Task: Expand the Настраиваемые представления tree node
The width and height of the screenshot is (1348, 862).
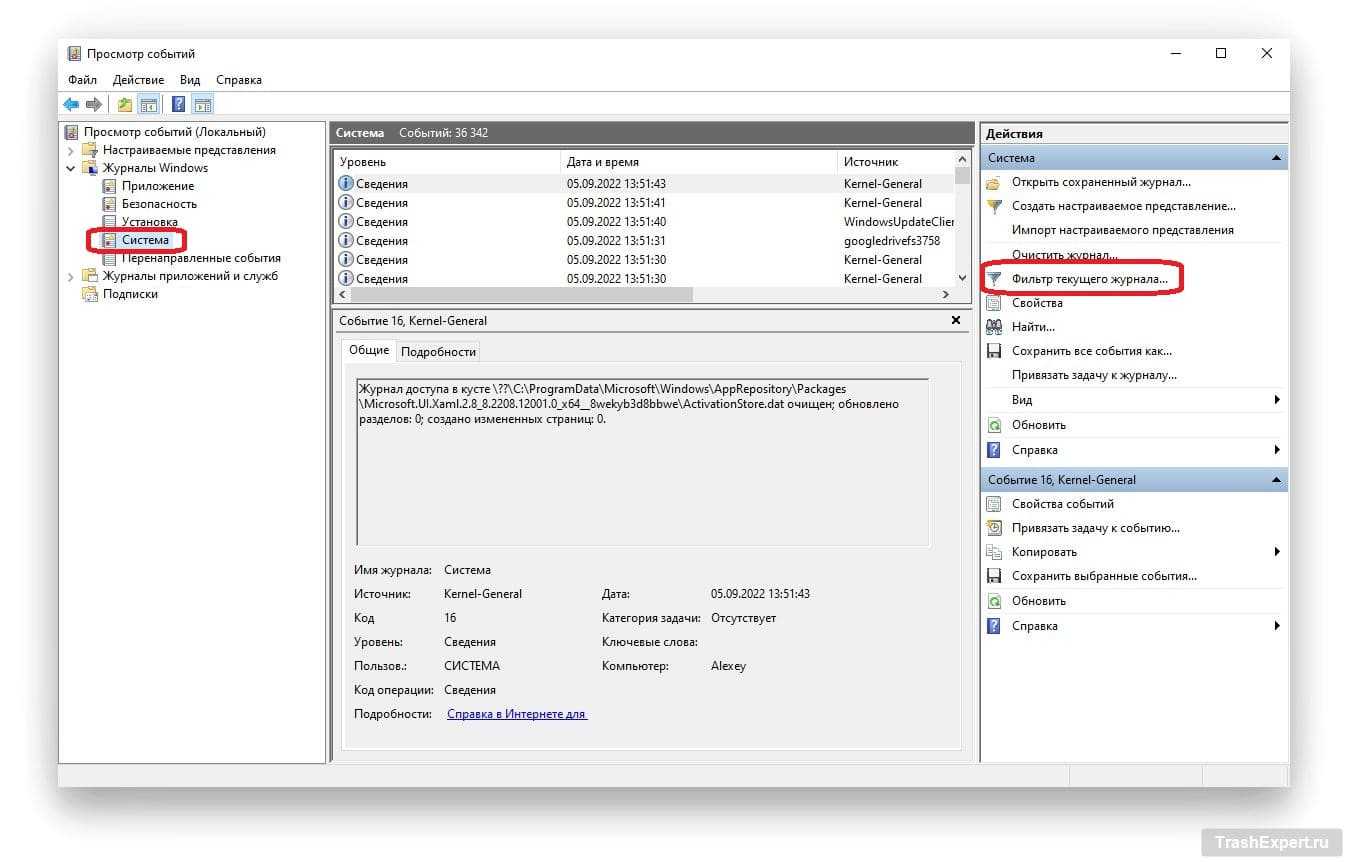Action: tap(71, 150)
